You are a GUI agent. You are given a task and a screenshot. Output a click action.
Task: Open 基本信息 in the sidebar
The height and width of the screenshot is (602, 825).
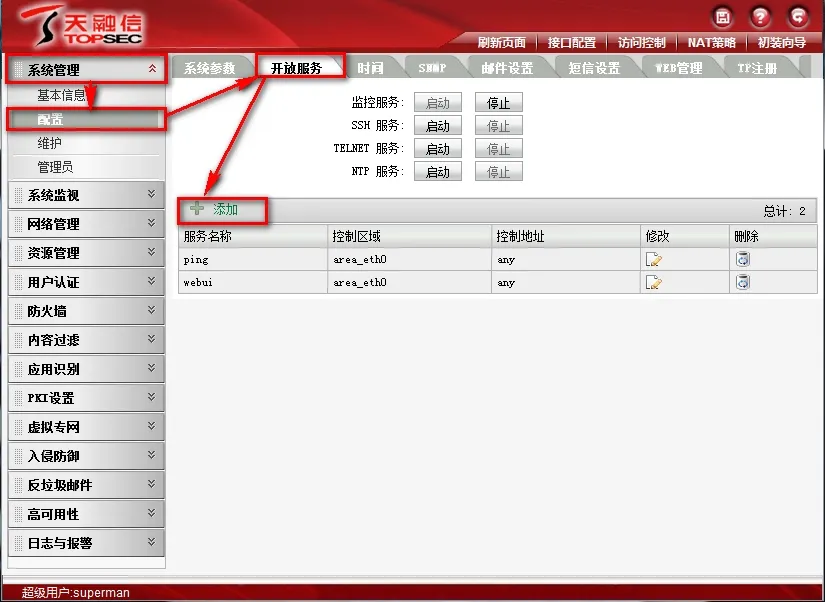(x=62, y=95)
